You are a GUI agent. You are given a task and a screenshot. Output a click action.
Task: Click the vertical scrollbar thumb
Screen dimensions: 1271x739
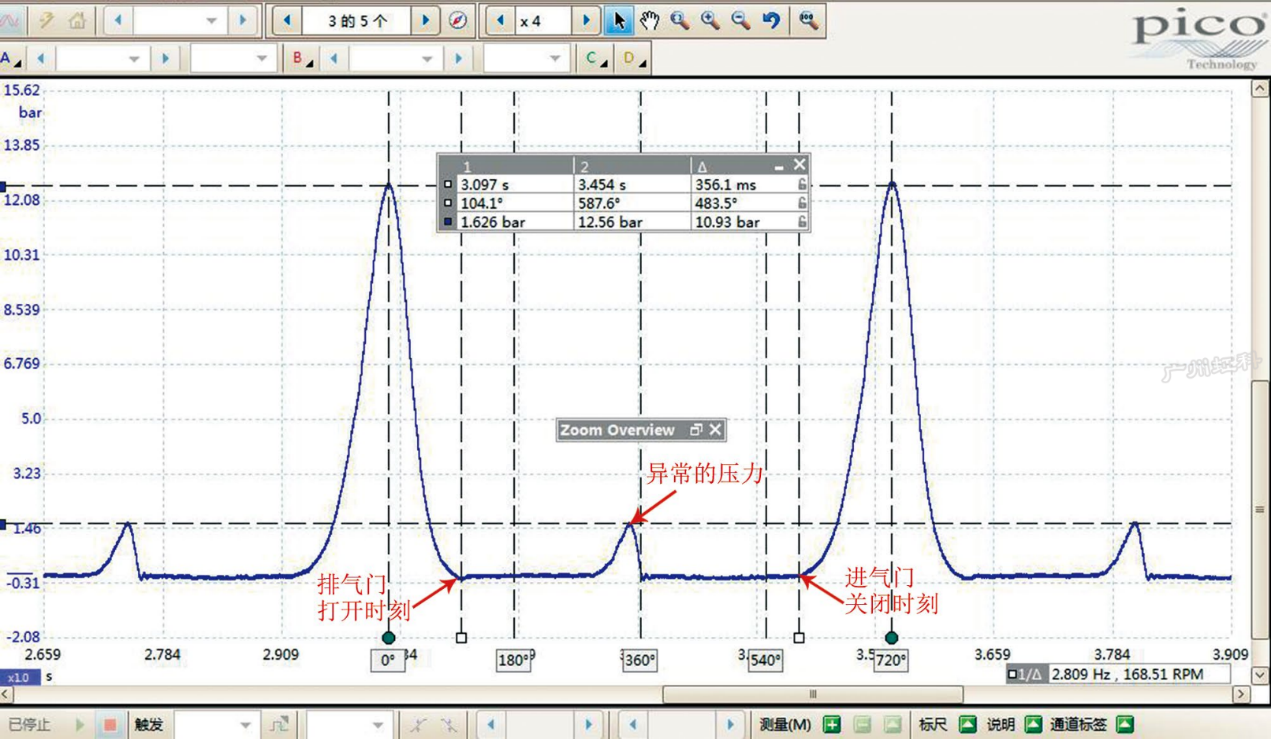click(1260, 510)
